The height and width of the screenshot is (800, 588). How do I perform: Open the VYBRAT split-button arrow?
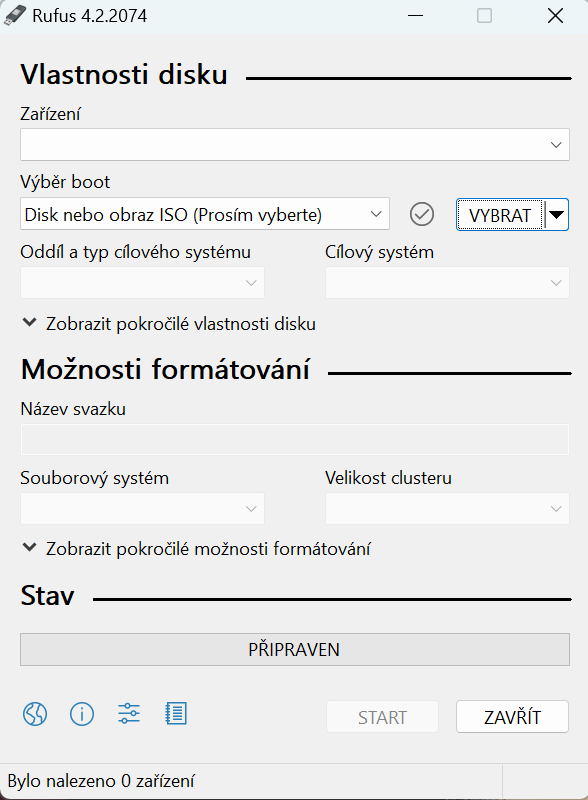click(x=556, y=215)
